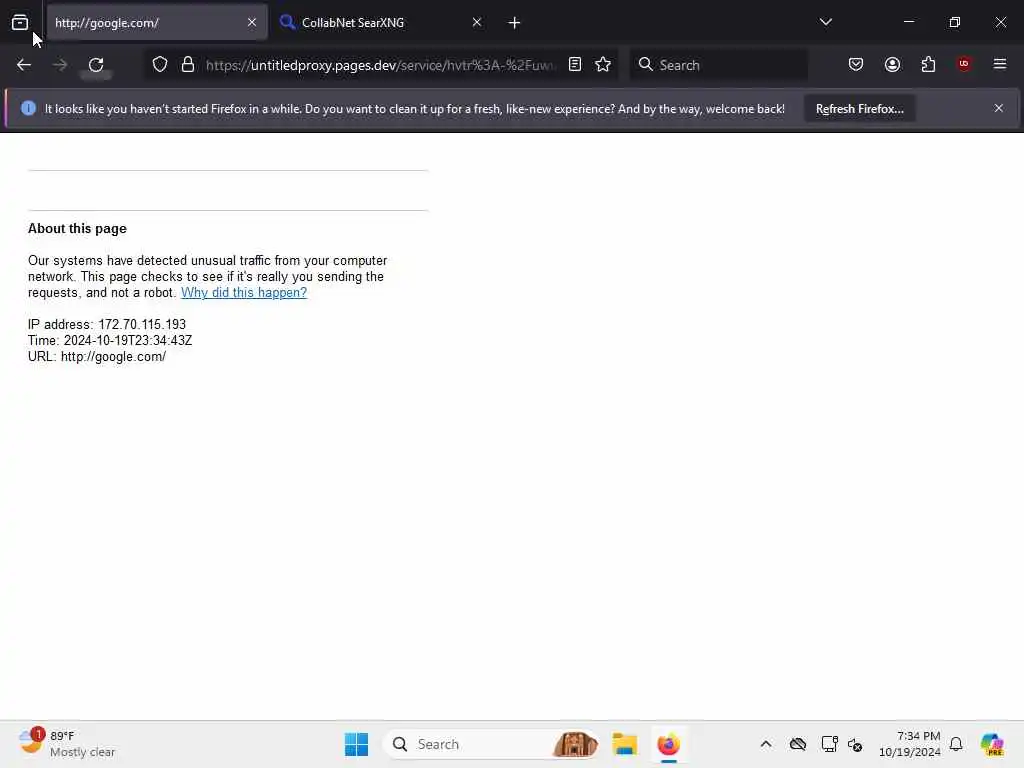Switch to the http://google.com/ tab
This screenshot has width=1024, height=768.
157,23
